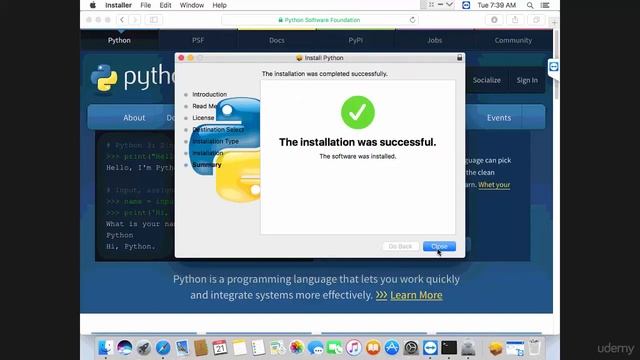Click the TeamViewer side panel tab icon
Viewport: 640px width, 360px height.
[553, 66]
